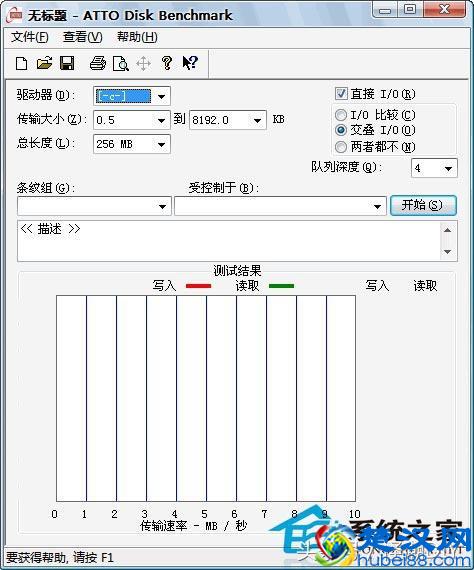Image resolution: width=474 pixels, height=570 pixels.
Task: Close the ATTO Disk Benchmark window
Action: pyautogui.click(x=445, y=9)
